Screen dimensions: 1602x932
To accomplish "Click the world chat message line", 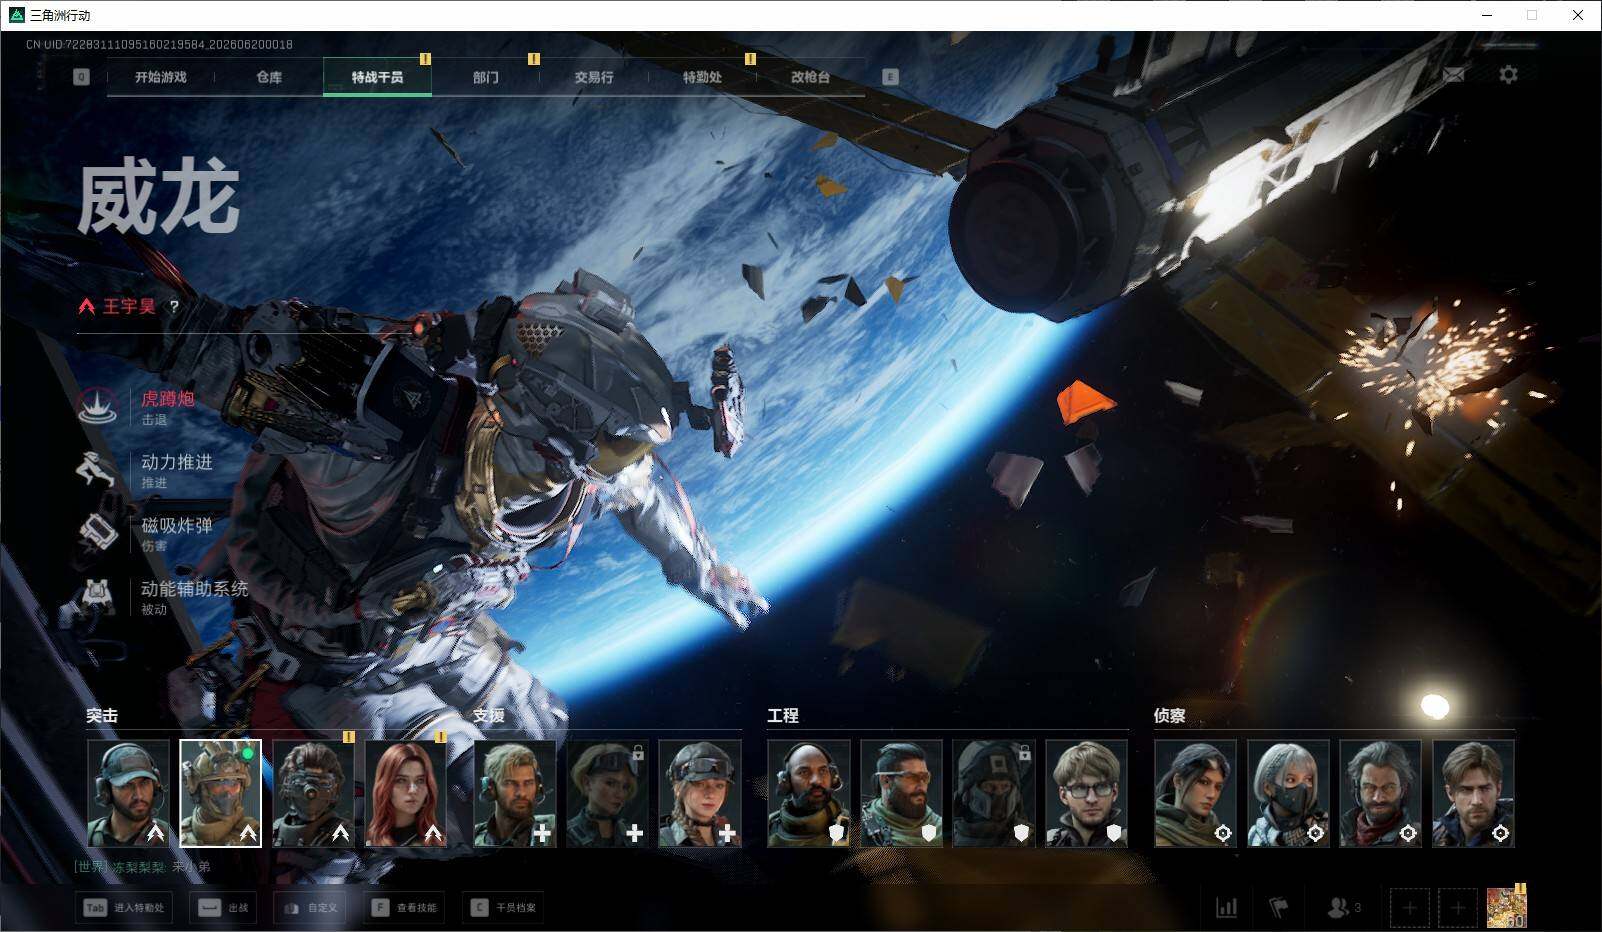I will tap(142, 867).
